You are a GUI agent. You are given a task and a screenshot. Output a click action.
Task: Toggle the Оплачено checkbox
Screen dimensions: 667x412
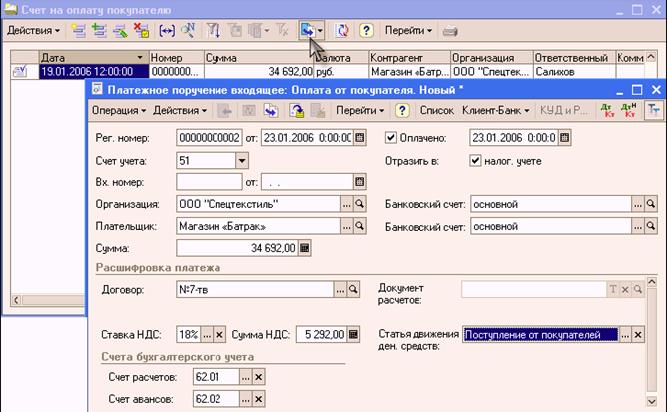click(391, 138)
